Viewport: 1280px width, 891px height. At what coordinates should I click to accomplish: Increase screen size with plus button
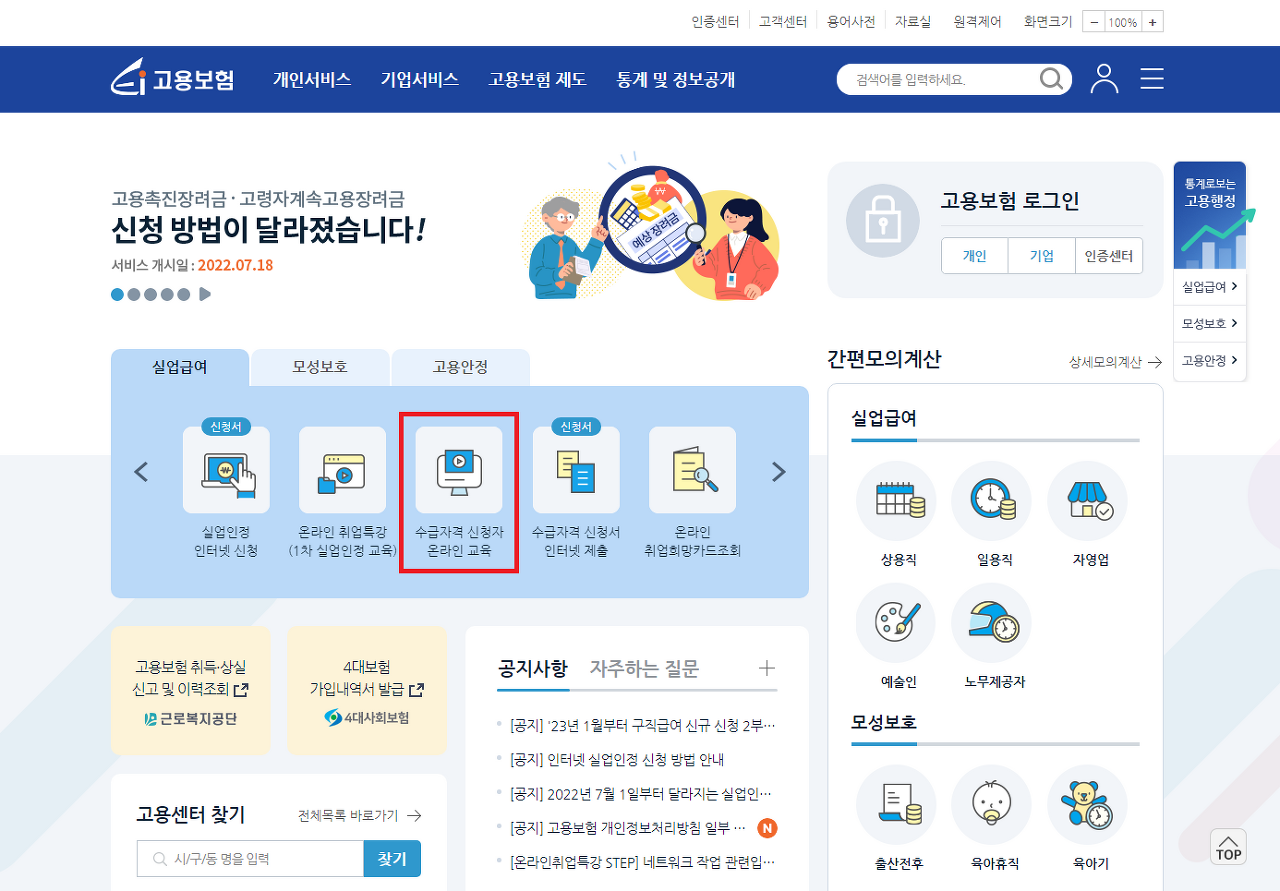[1152, 22]
